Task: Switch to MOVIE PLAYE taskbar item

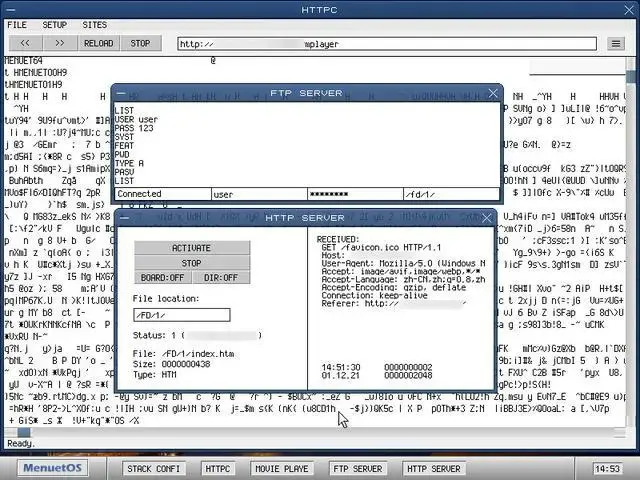Action: pyautogui.click(x=280, y=468)
